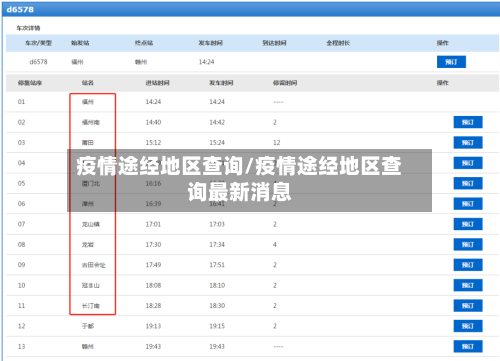This screenshot has width=500, height=361.
Task: Click the 车次详情 section label
Action: point(28,28)
